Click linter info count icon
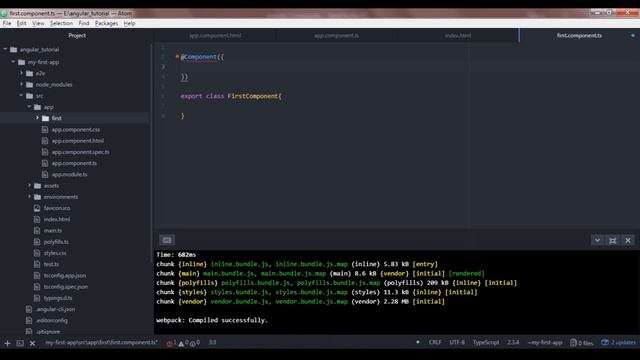 [194, 343]
